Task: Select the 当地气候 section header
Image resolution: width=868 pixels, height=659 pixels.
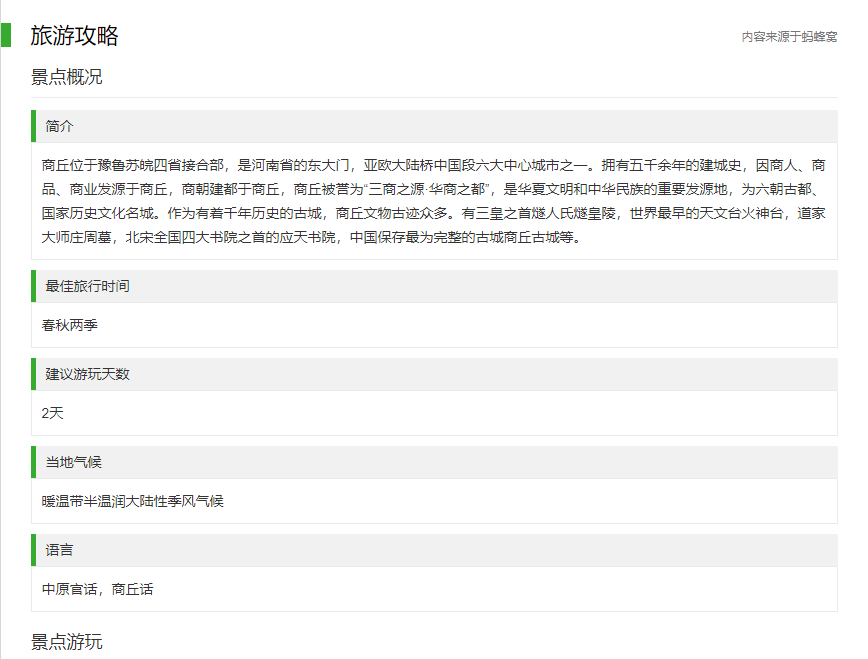Action: tap(73, 462)
